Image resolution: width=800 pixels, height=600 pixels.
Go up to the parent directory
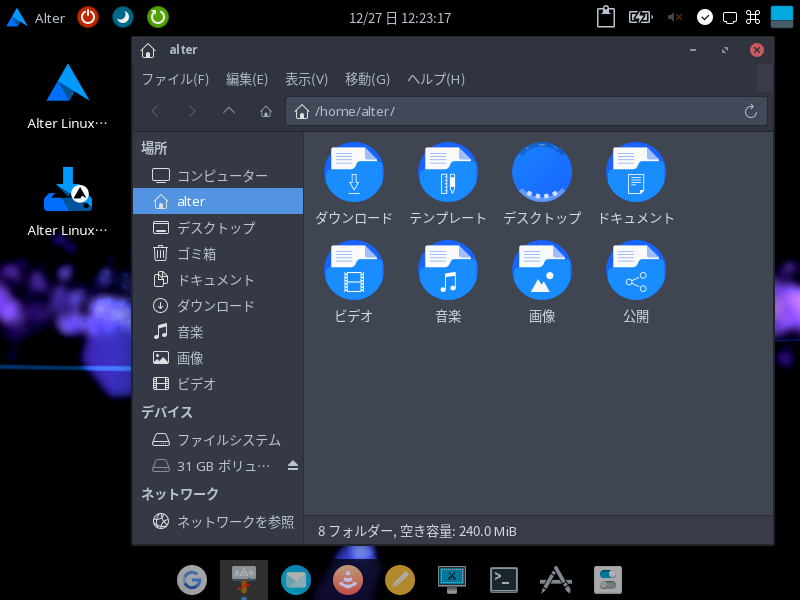pyautogui.click(x=228, y=111)
